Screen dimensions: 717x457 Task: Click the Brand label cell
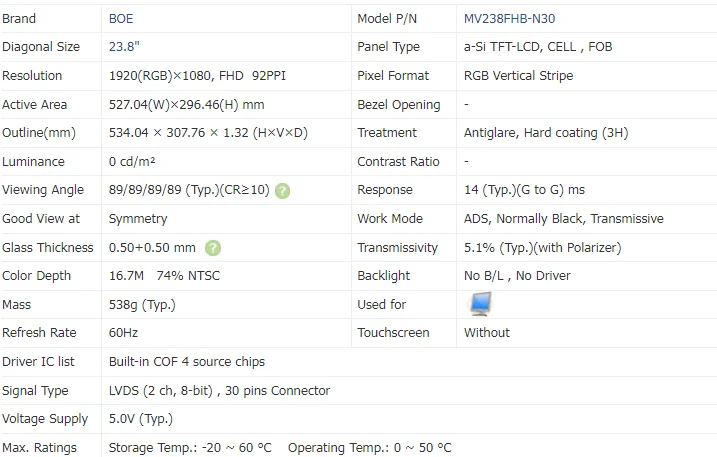click(x=19, y=19)
